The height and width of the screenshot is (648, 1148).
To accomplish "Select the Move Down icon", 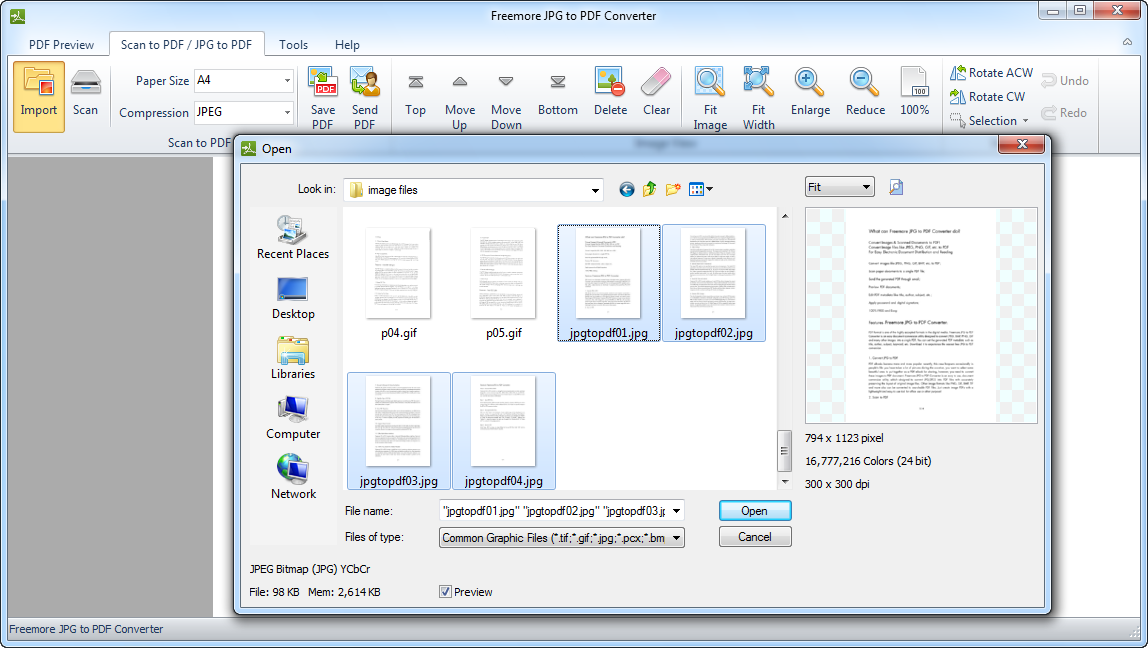I will (x=506, y=90).
